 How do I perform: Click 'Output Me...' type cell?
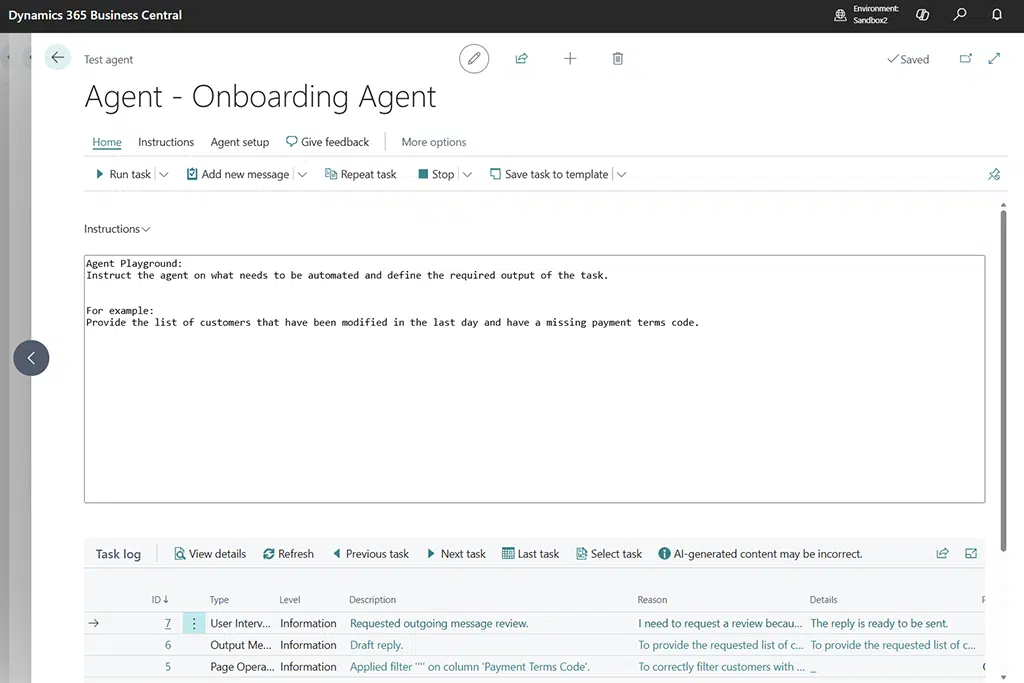click(240, 645)
